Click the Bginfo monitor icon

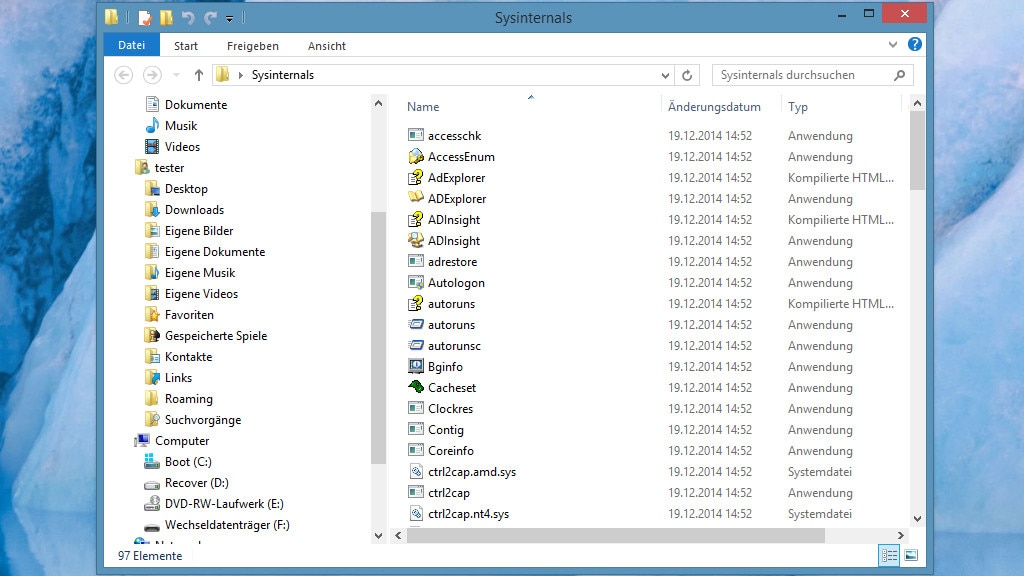(415, 366)
